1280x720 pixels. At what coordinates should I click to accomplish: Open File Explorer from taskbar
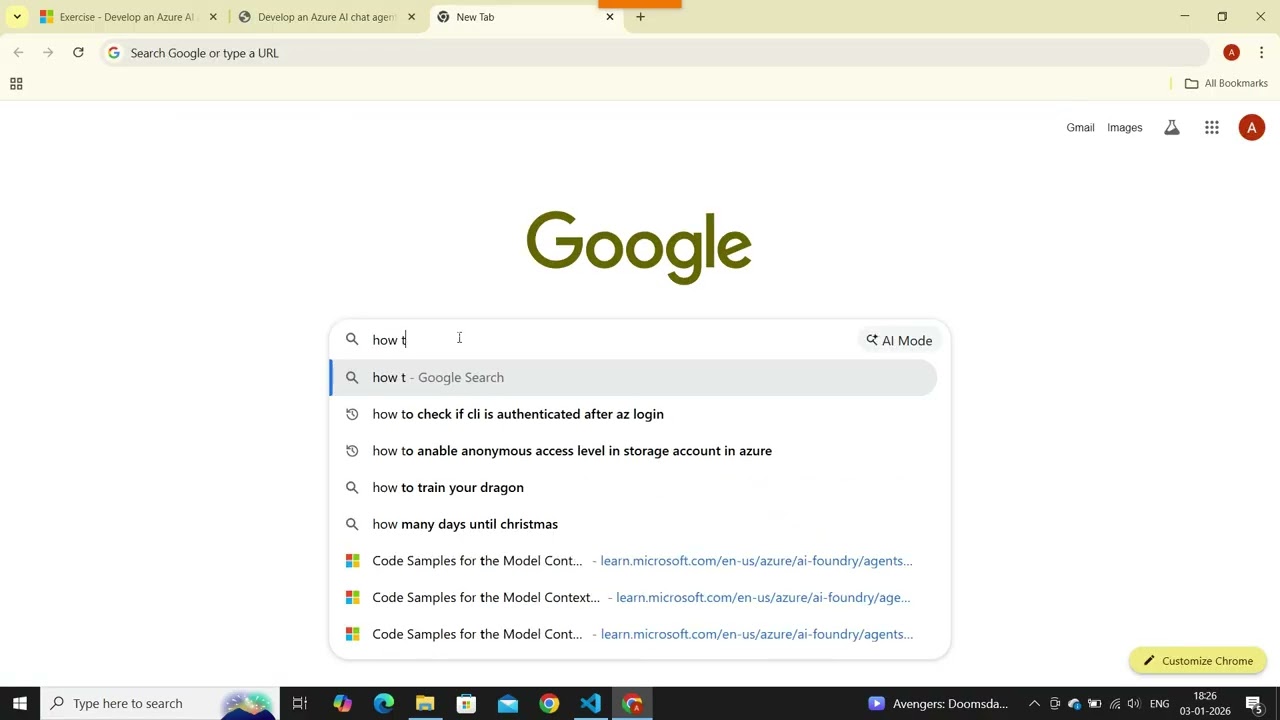point(425,704)
